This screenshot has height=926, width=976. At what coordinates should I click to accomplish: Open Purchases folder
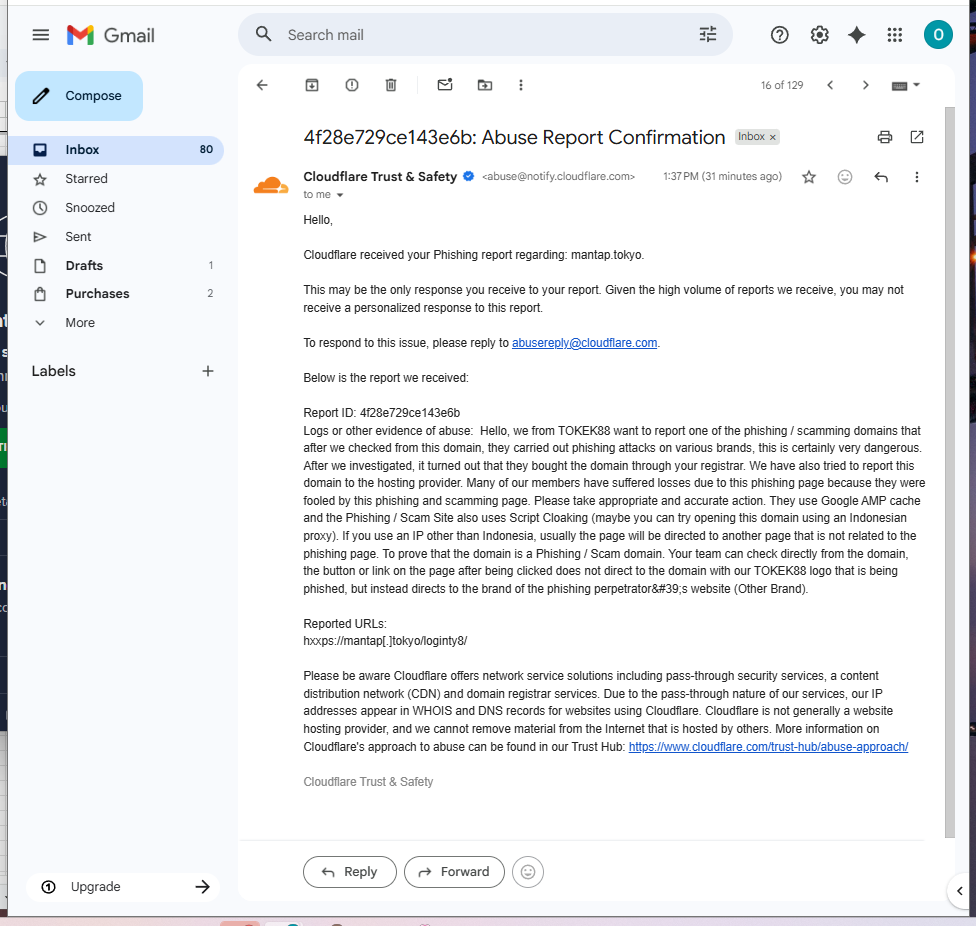[x=97, y=294]
